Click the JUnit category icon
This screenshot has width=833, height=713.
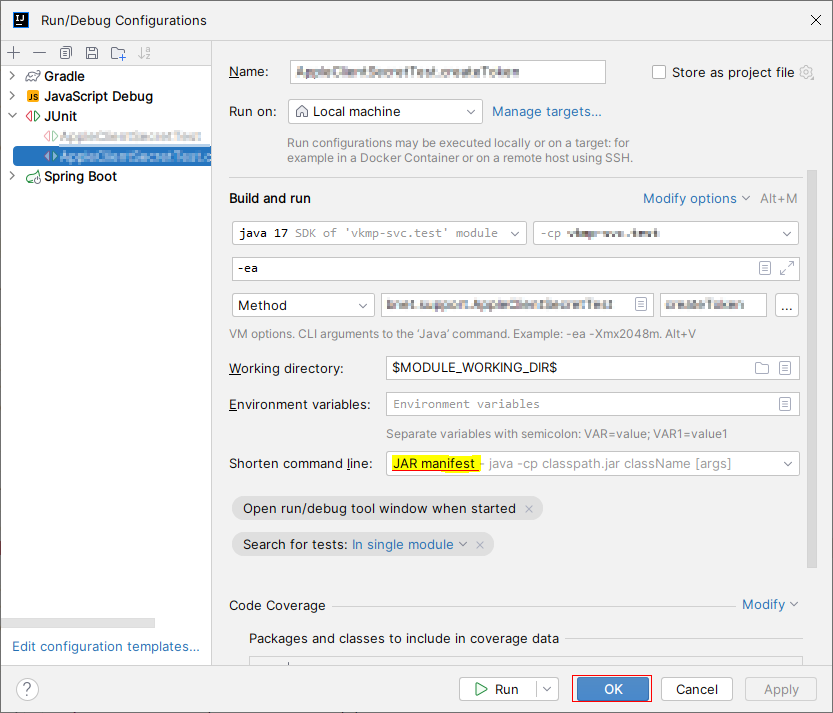click(33, 116)
